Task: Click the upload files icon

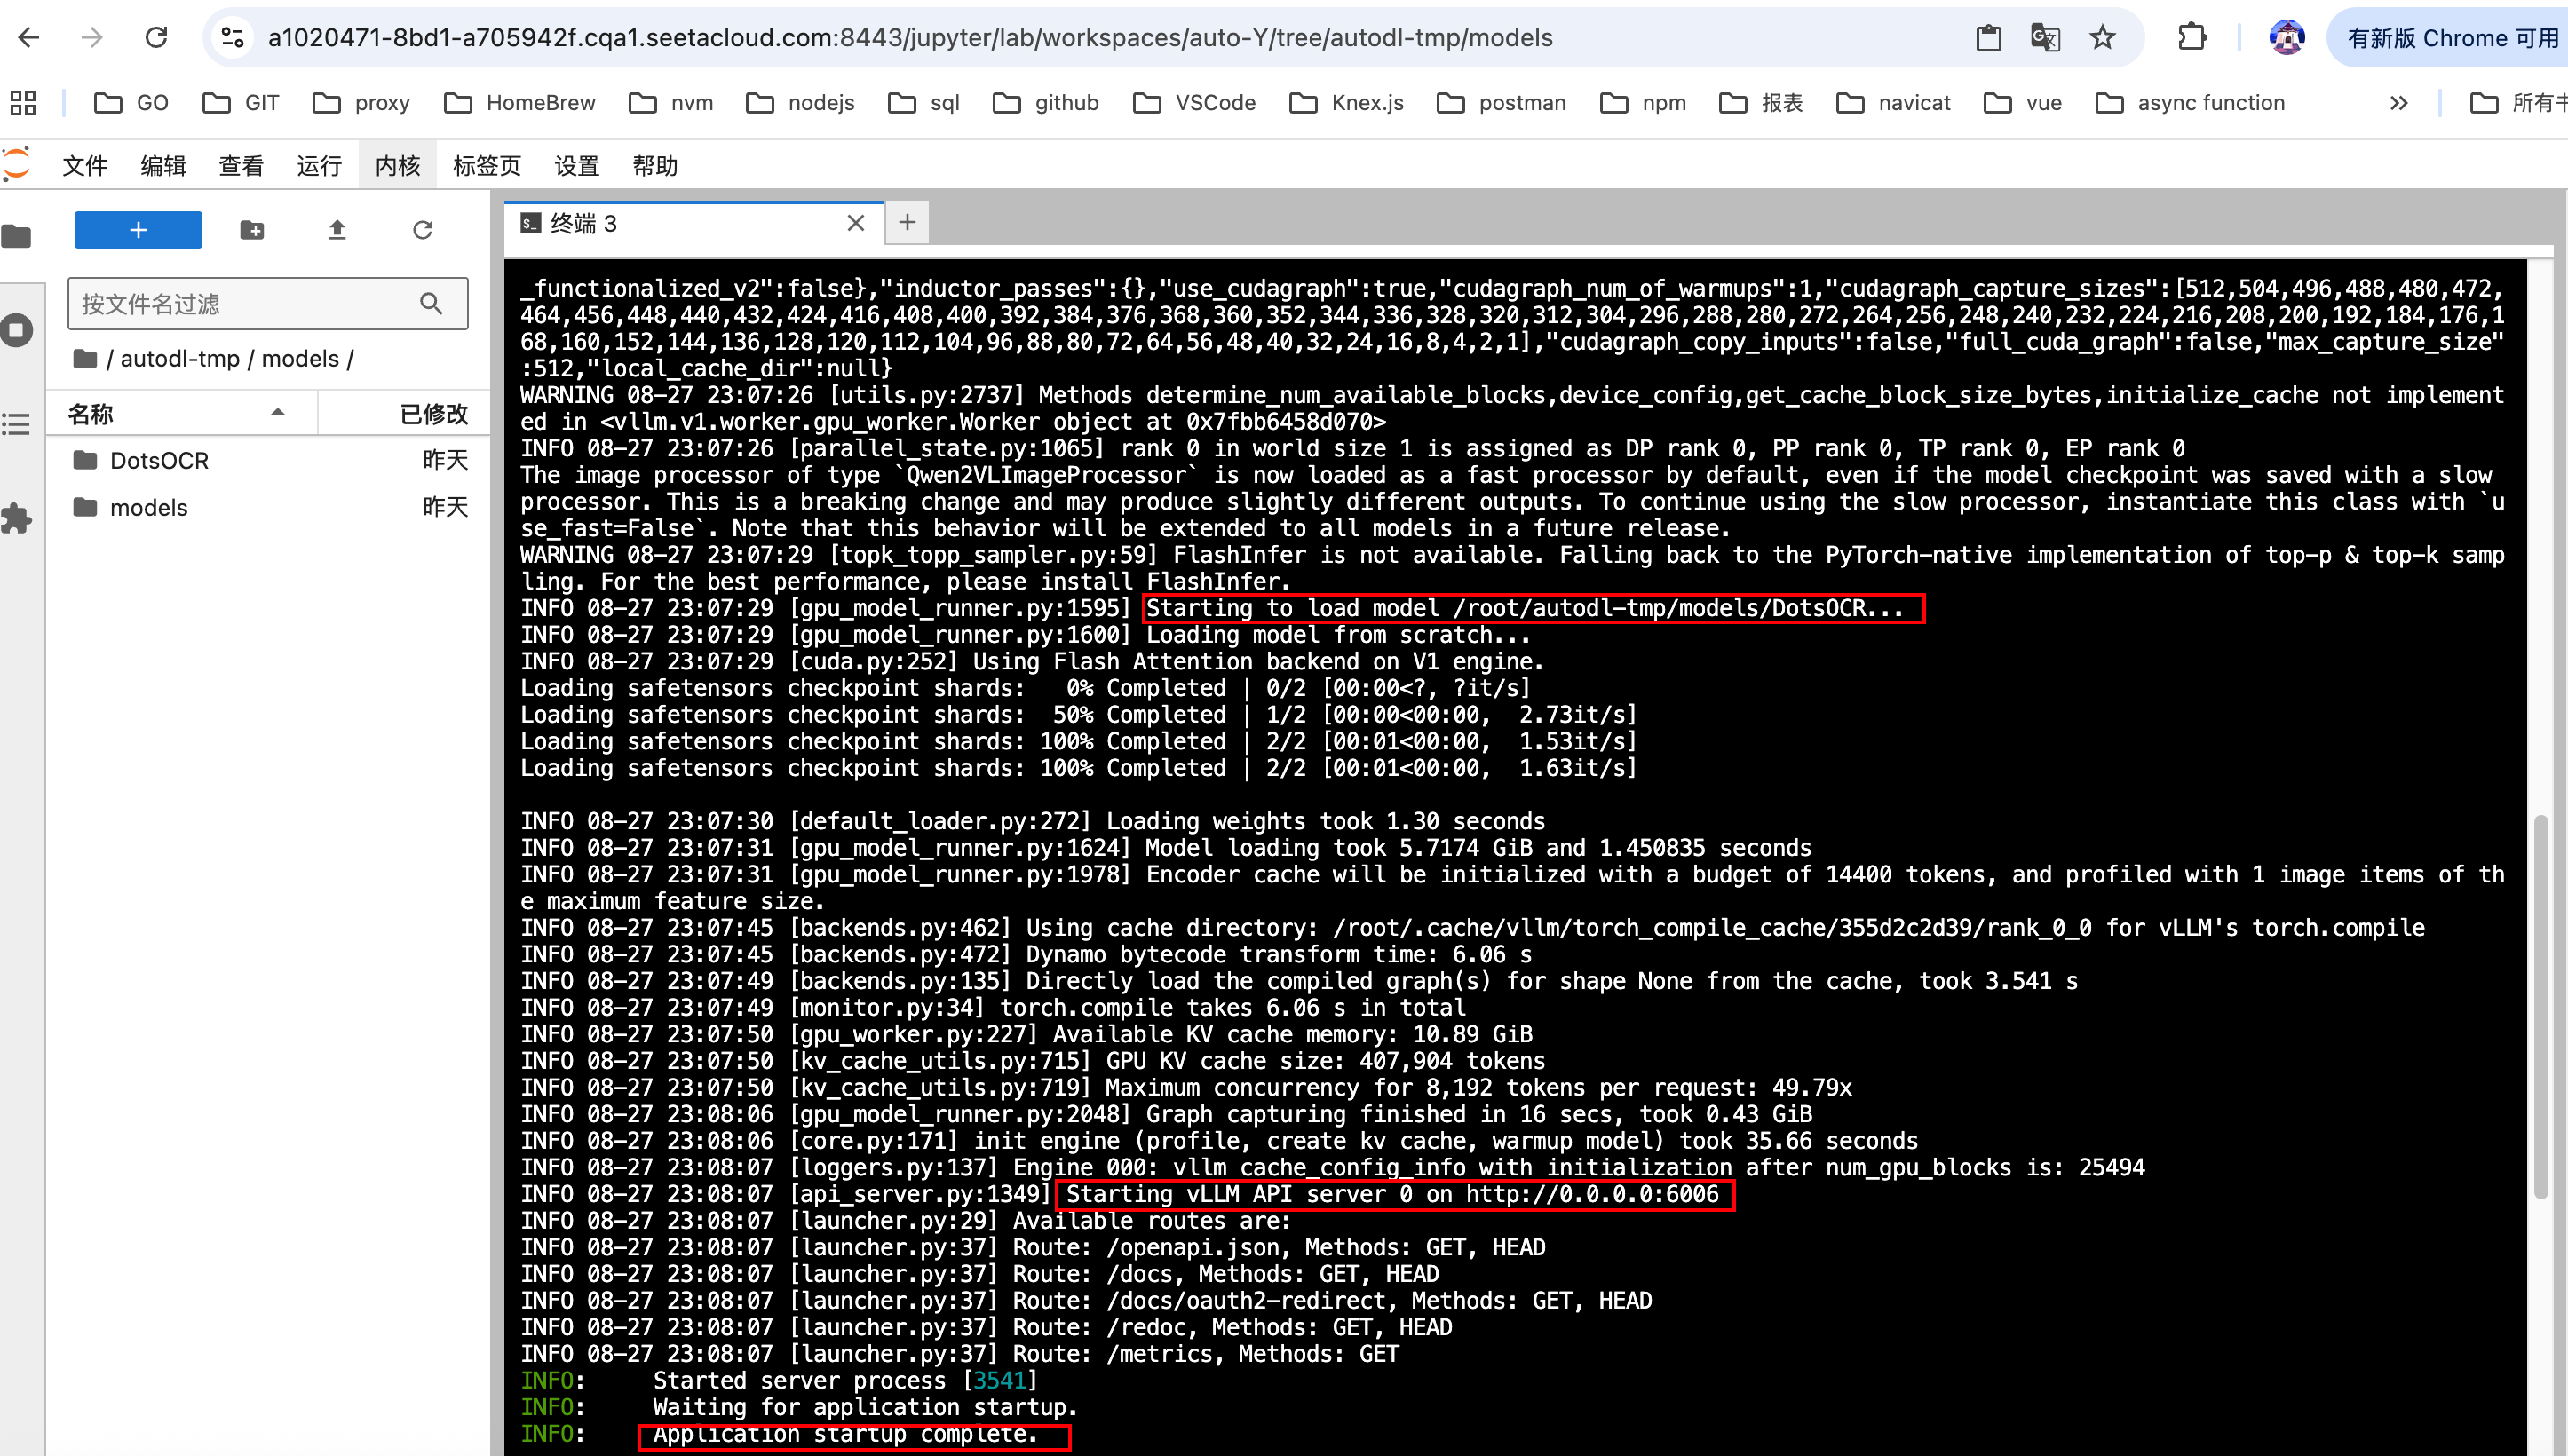Action: (x=337, y=230)
